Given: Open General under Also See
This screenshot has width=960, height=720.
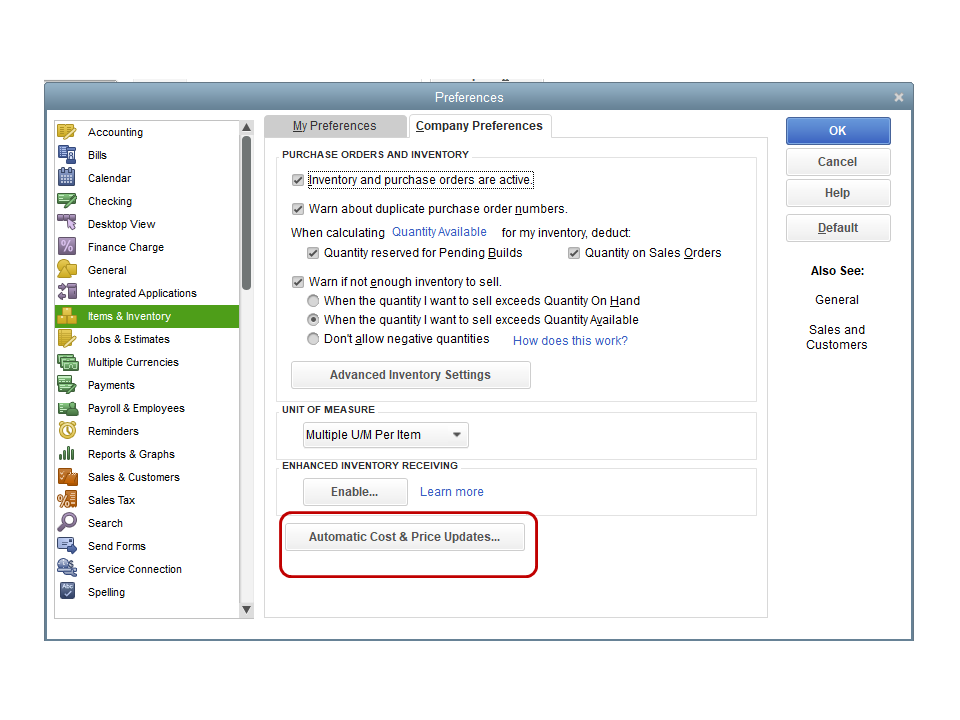Looking at the screenshot, I should 836,299.
